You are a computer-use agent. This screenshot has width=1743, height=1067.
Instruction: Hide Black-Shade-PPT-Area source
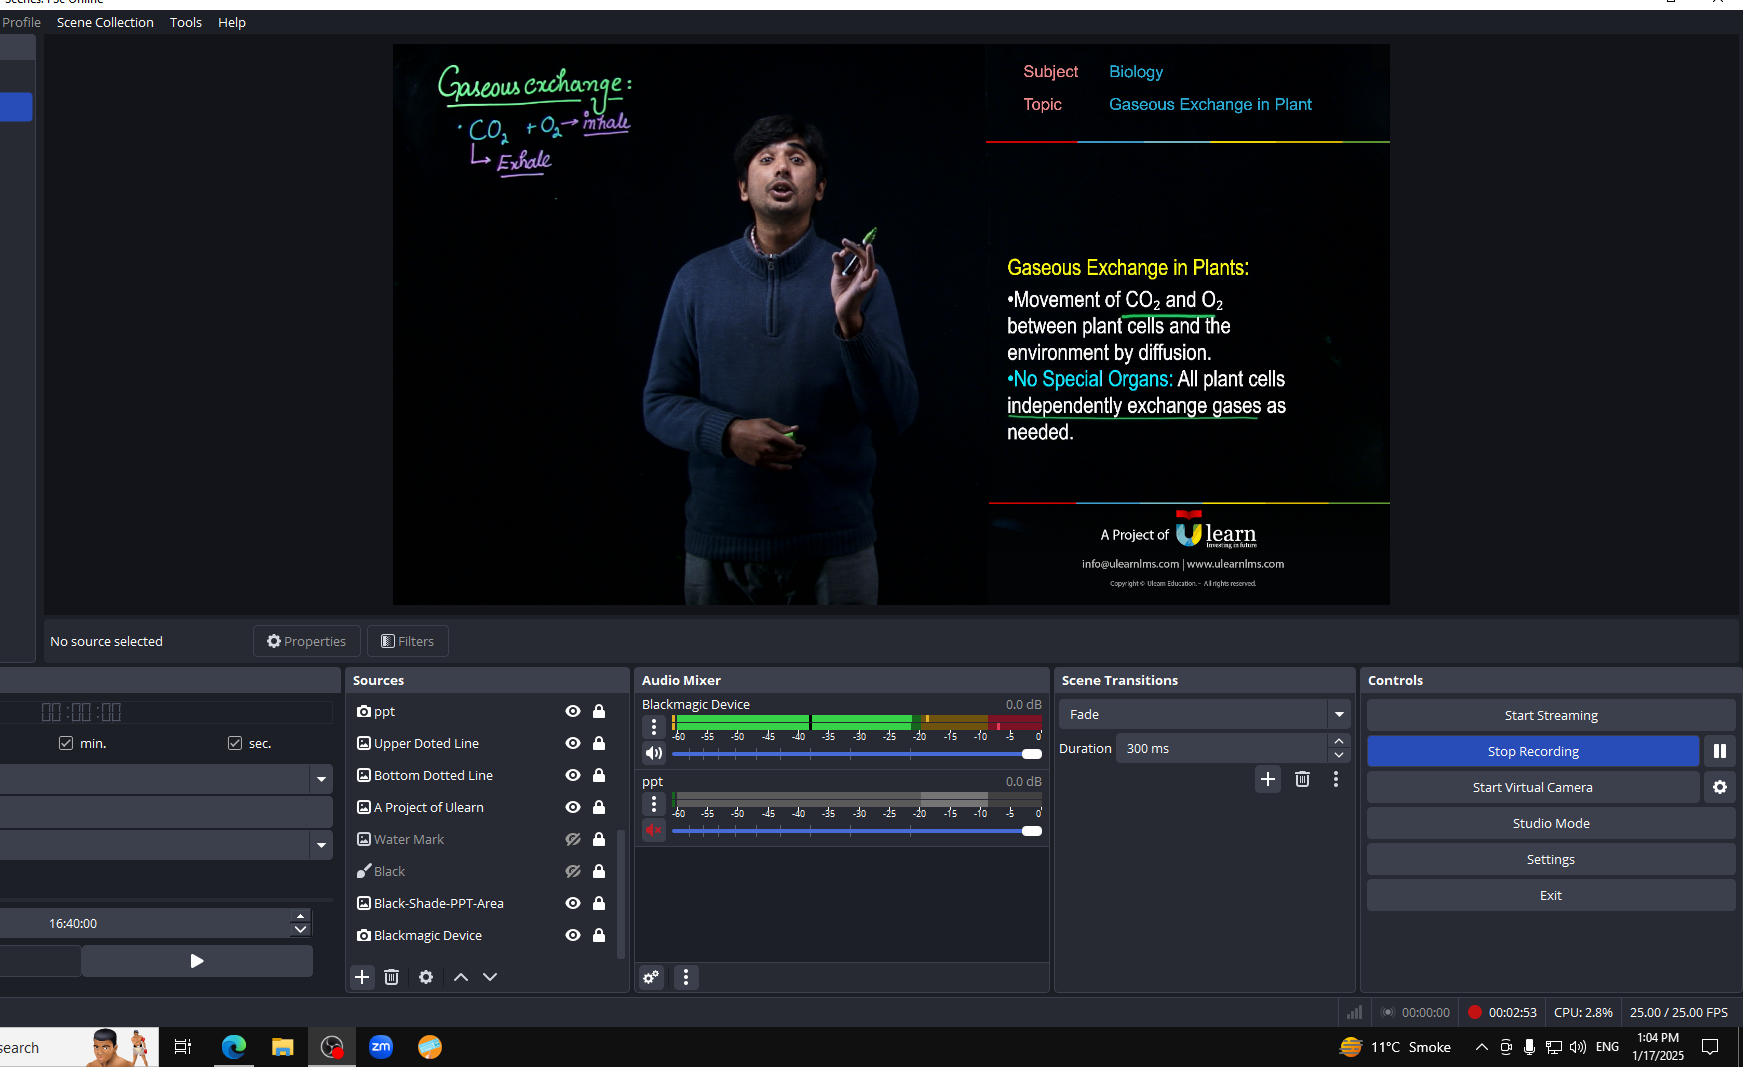(x=573, y=903)
